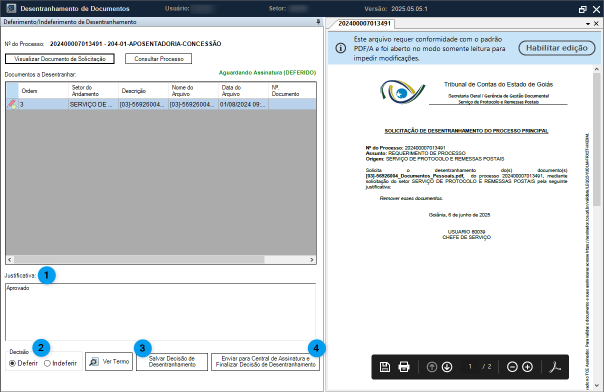Click the Habilitar edição button

557,48
